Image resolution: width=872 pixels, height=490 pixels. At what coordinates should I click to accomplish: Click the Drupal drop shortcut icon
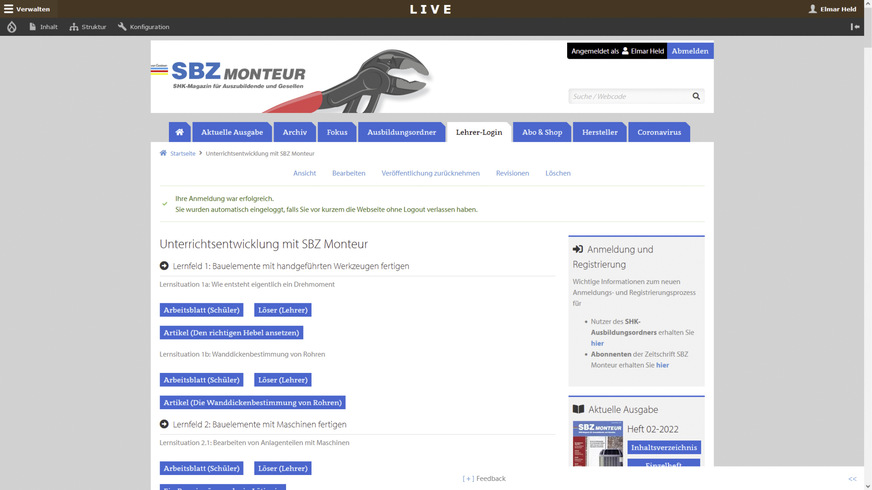pyautogui.click(x=11, y=27)
